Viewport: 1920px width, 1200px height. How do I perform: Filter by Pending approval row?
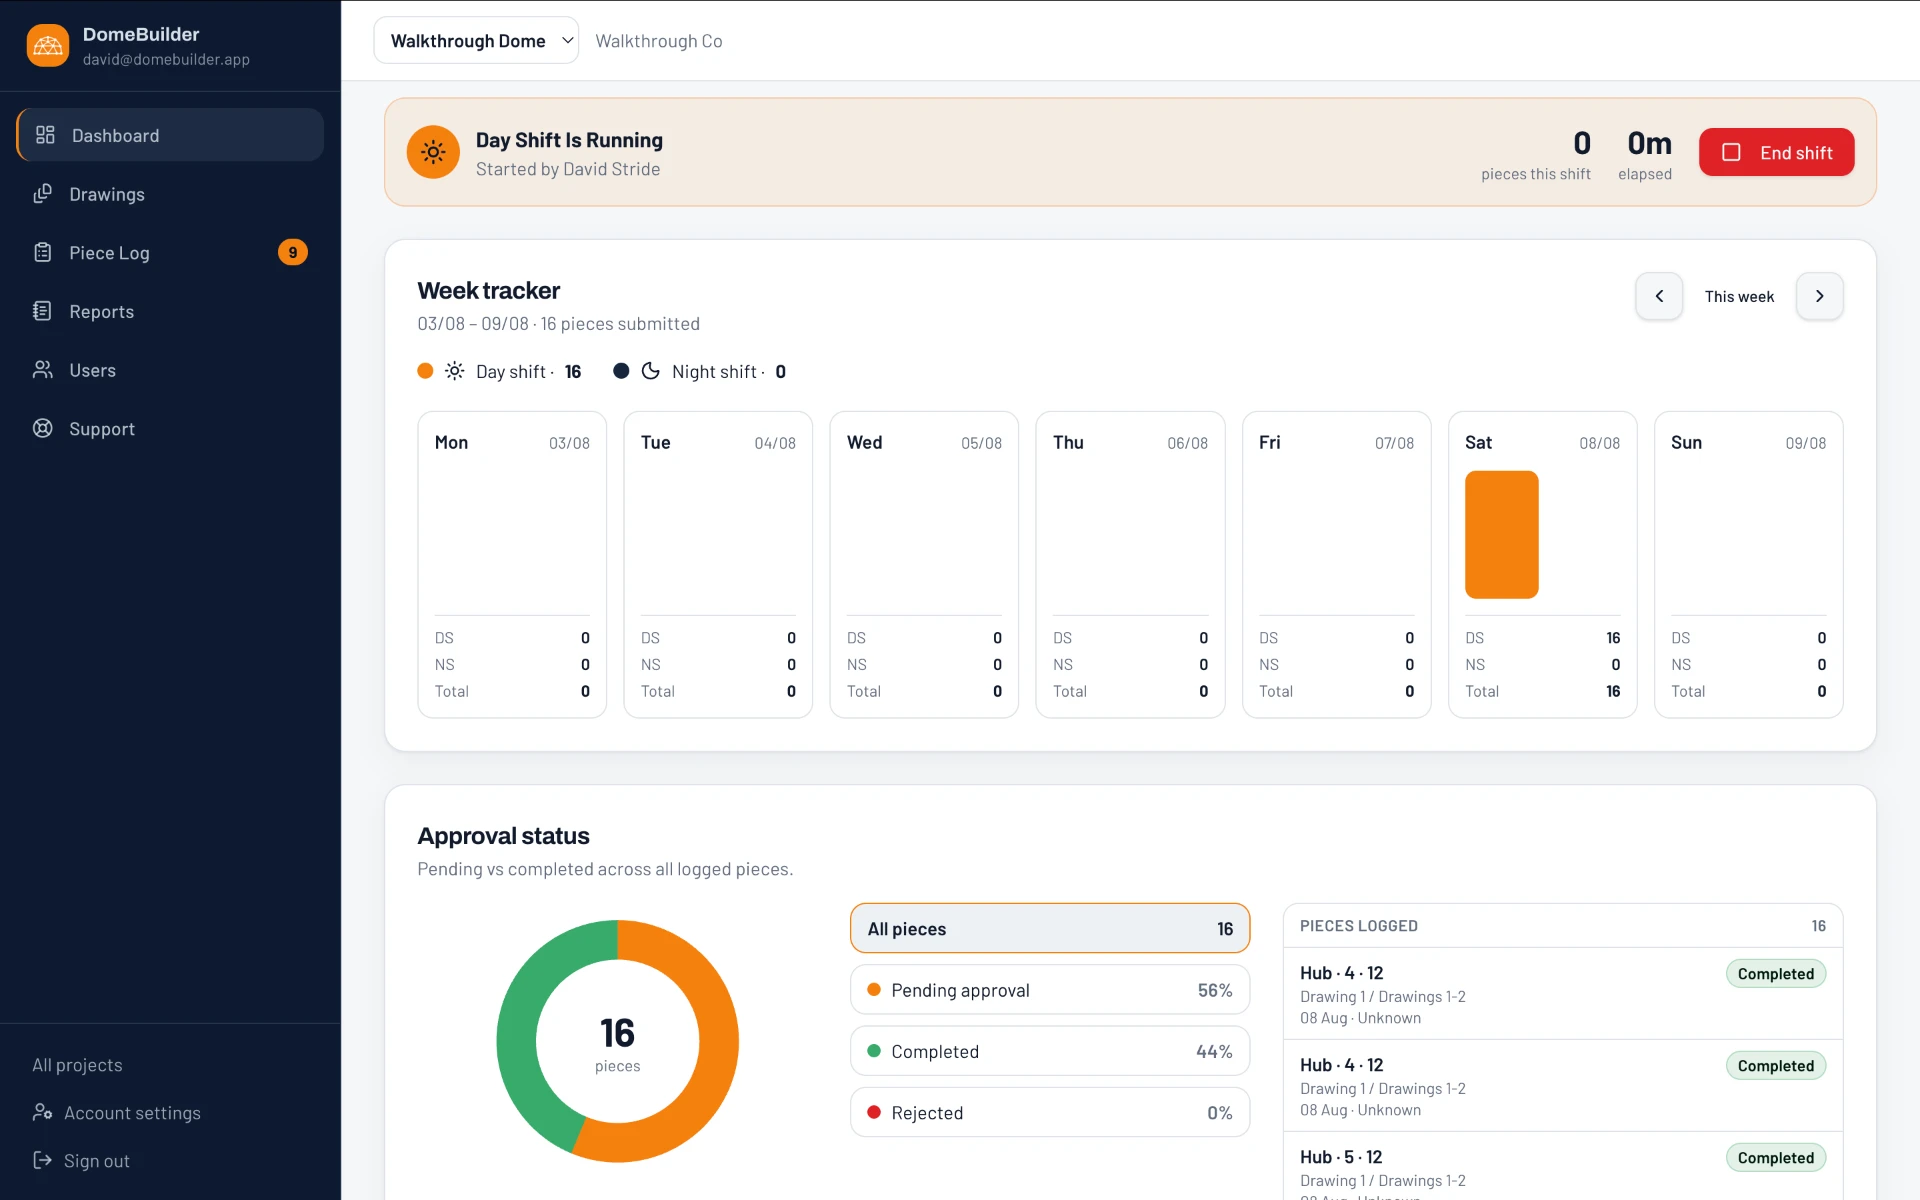click(x=1050, y=990)
